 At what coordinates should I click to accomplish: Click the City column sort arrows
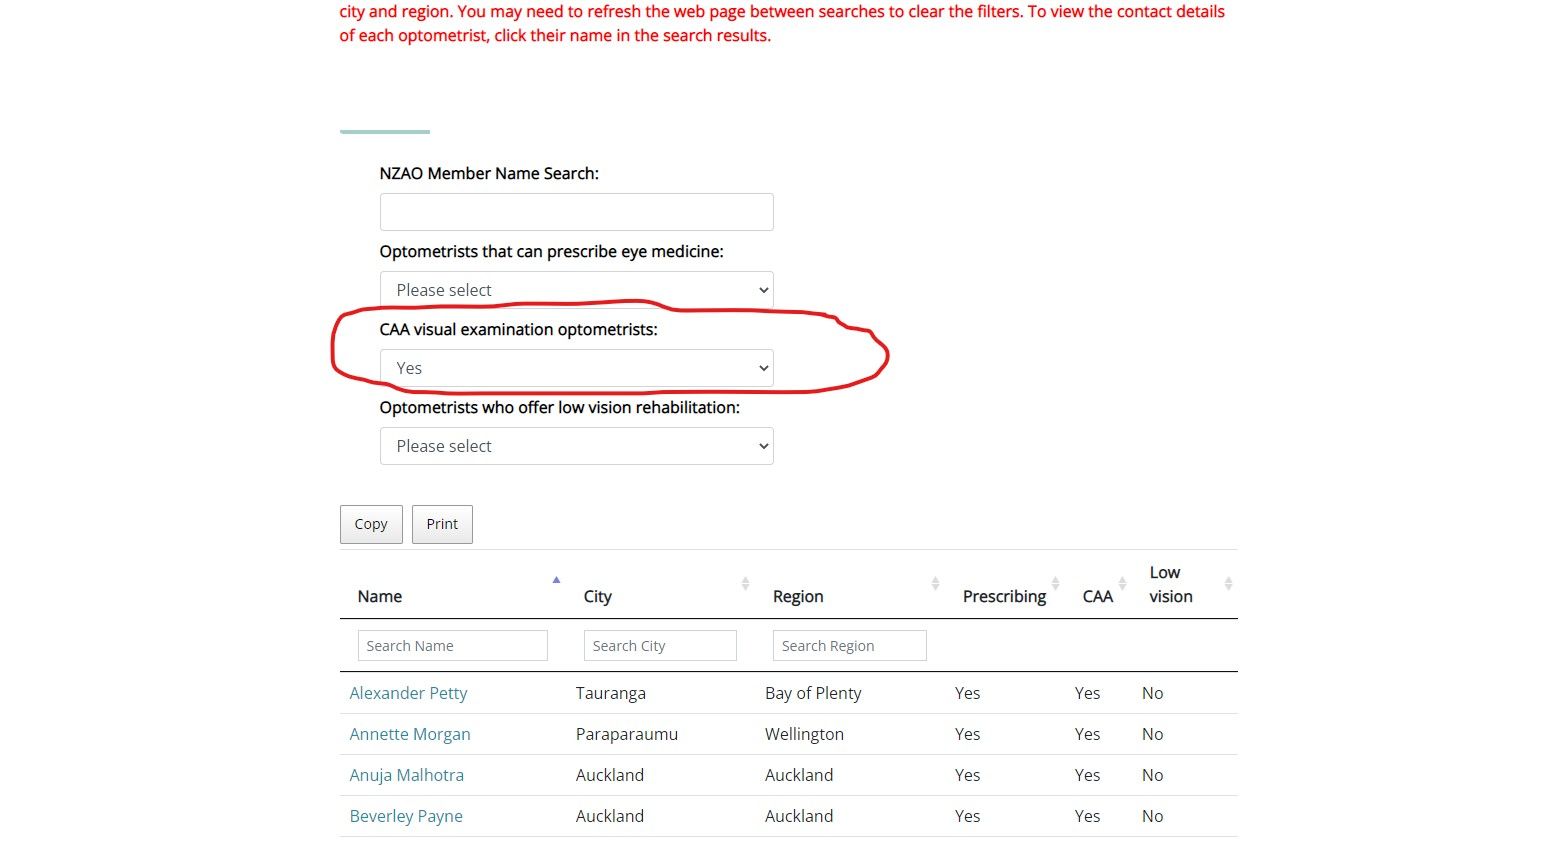tap(745, 583)
